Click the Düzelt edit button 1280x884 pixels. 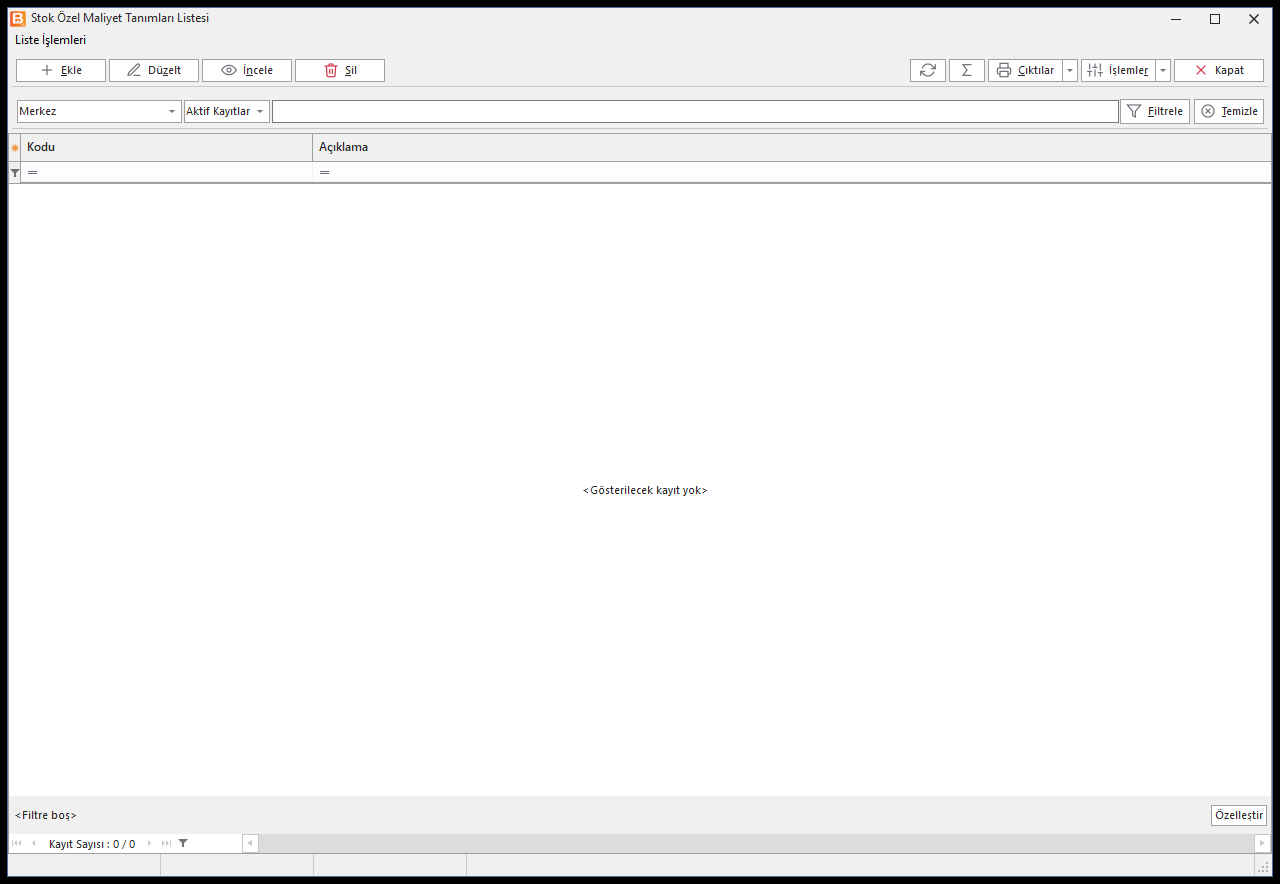(x=154, y=70)
